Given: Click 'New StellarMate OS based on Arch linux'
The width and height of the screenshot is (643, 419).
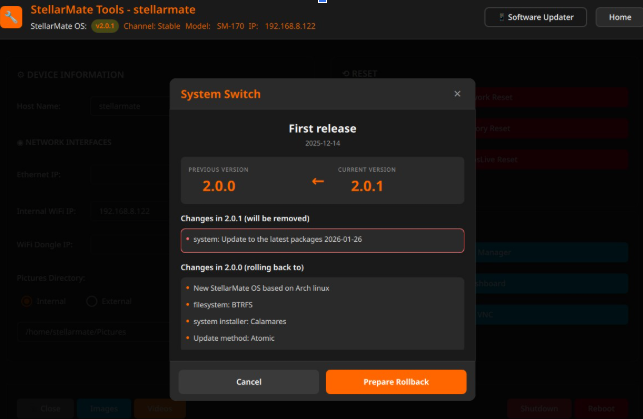Looking at the screenshot, I should pyautogui.click(x=261, y=288).
